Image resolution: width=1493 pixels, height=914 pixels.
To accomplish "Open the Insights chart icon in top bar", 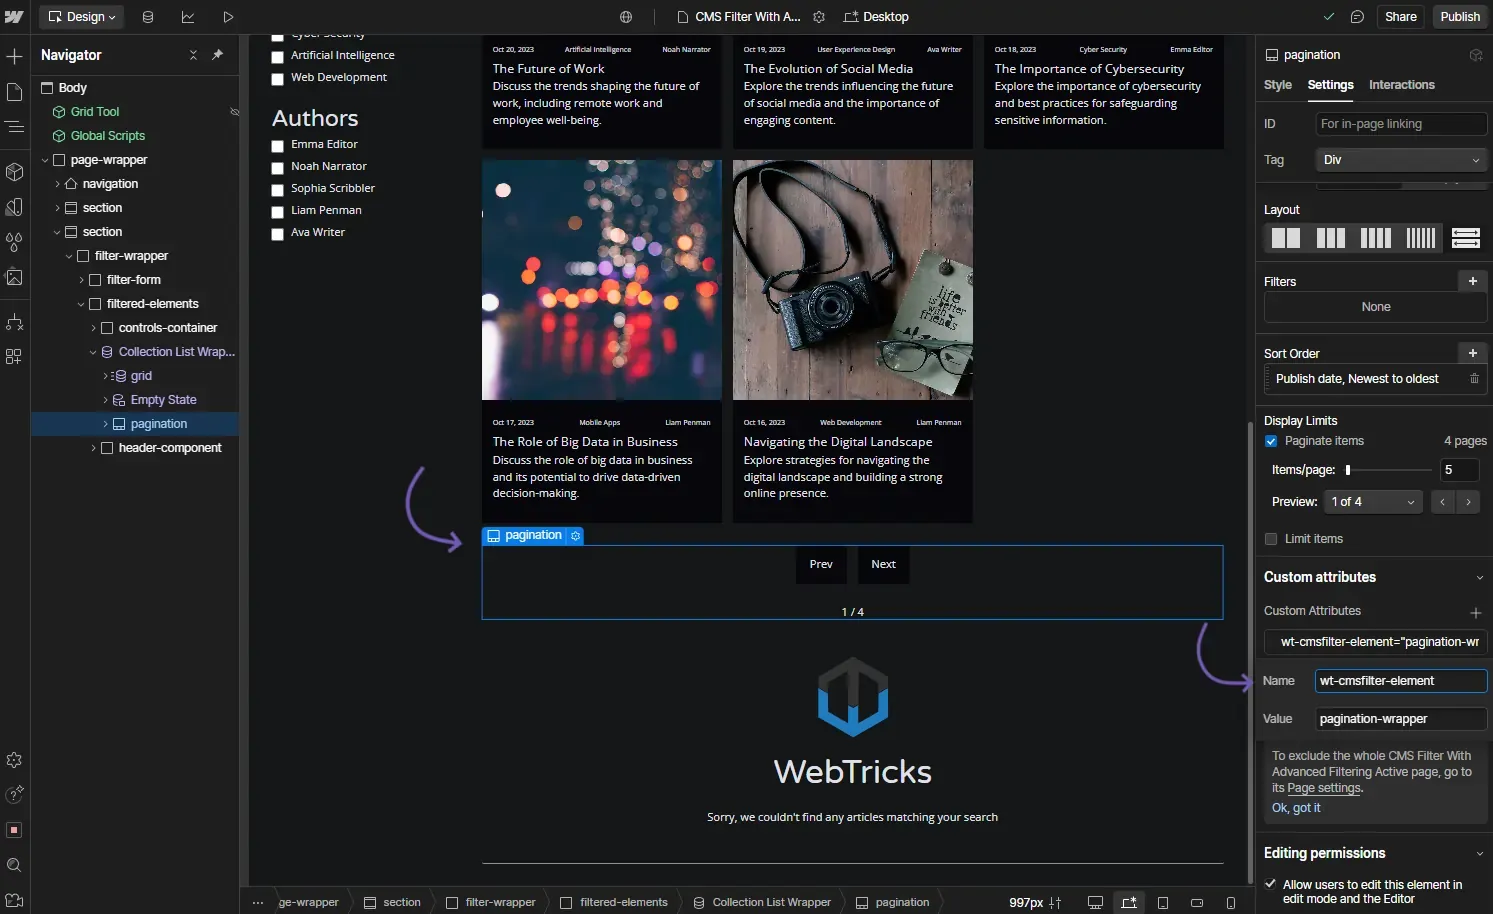I will point(188,17).
